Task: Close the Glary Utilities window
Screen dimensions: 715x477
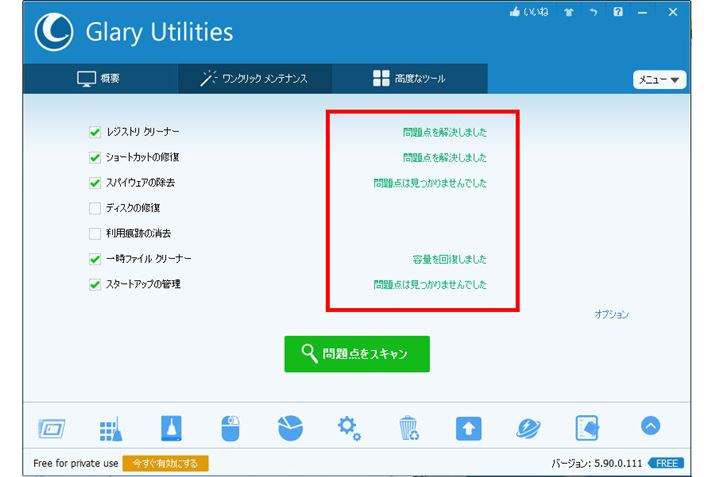Action: point(673,12)
